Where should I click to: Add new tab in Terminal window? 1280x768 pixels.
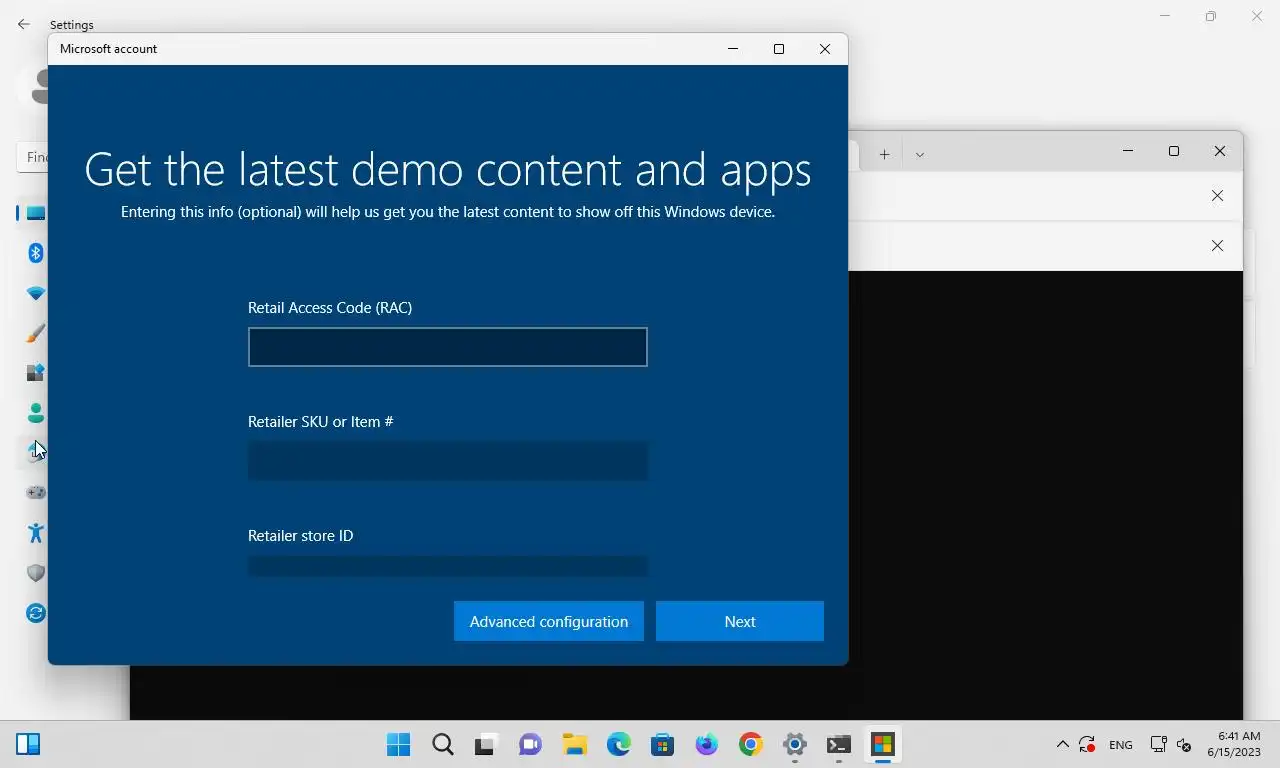(x=884, y=154)
